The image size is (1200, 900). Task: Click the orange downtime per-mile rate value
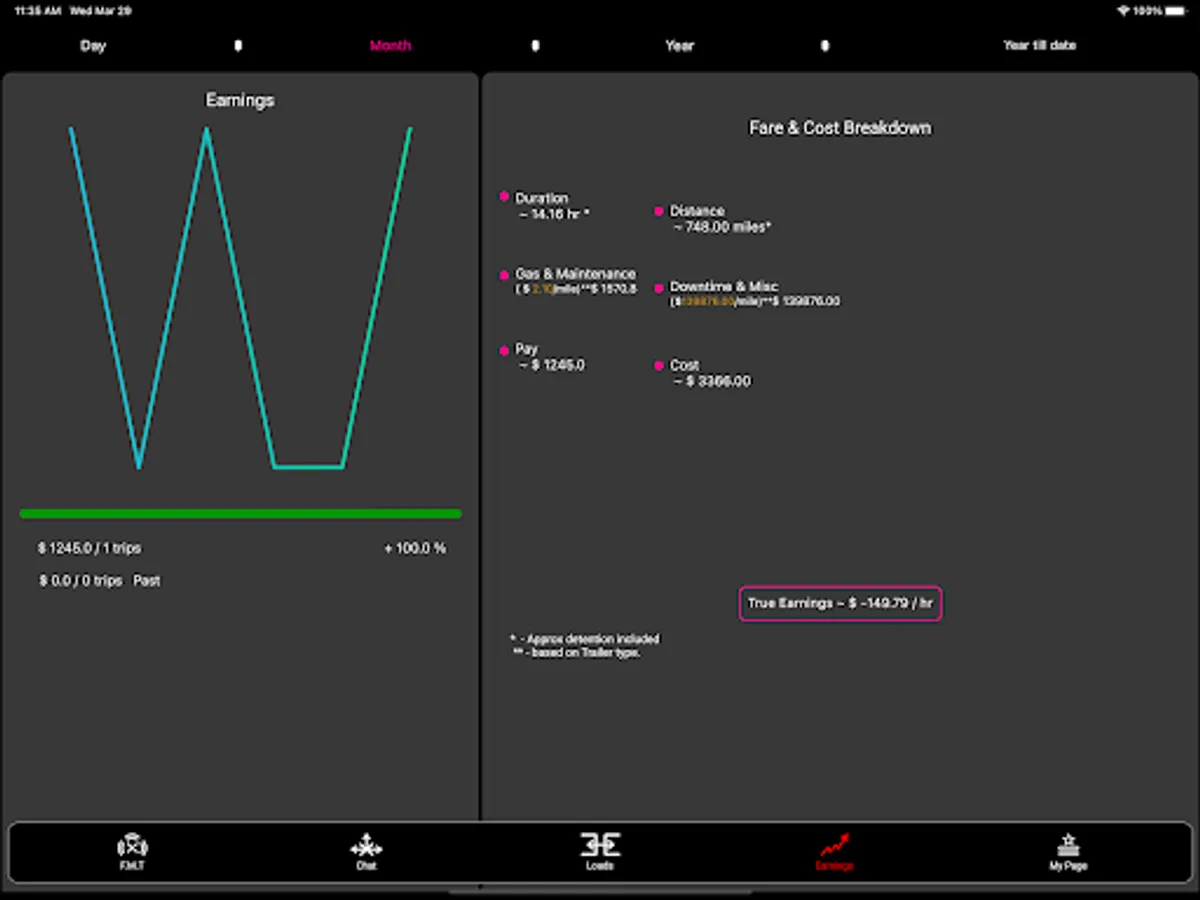707,301
